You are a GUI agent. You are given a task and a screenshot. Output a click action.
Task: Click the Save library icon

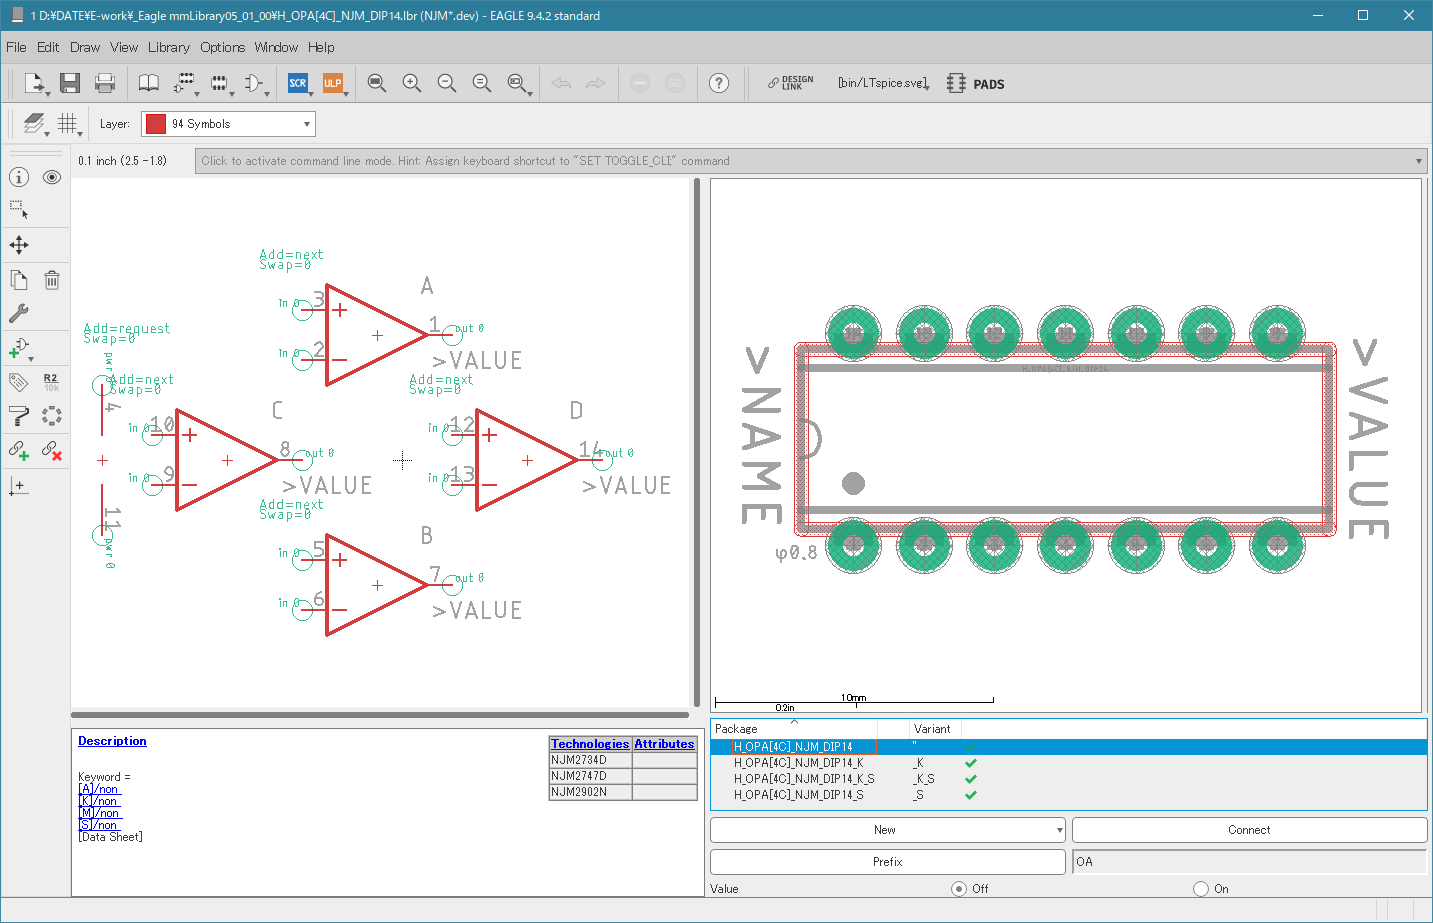coord(70,84)
